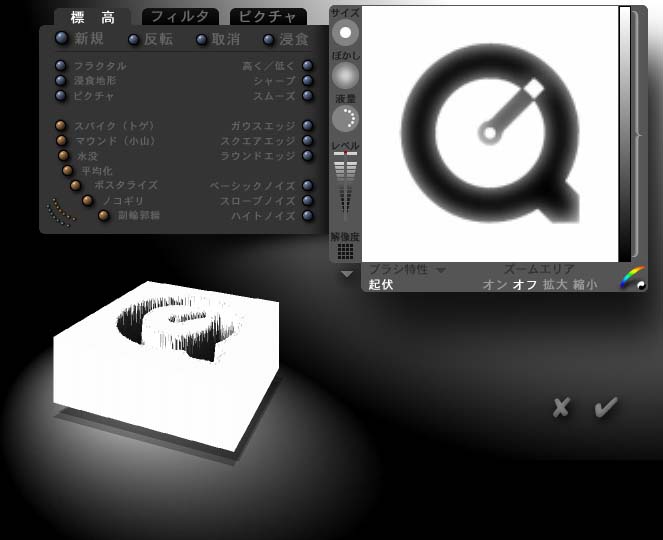Image resolution: width=663 pixels, height=540 pixels.
Task: Click the zoom in (拡大) text button
Action: (x=555, y=285)
